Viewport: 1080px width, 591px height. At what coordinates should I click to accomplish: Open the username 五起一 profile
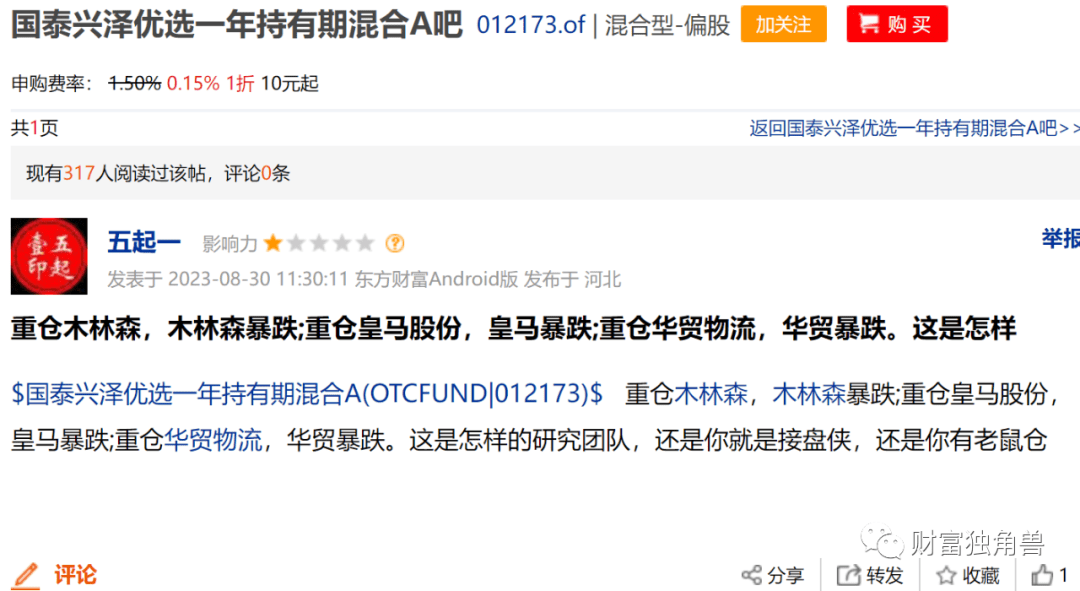[144, 242]
